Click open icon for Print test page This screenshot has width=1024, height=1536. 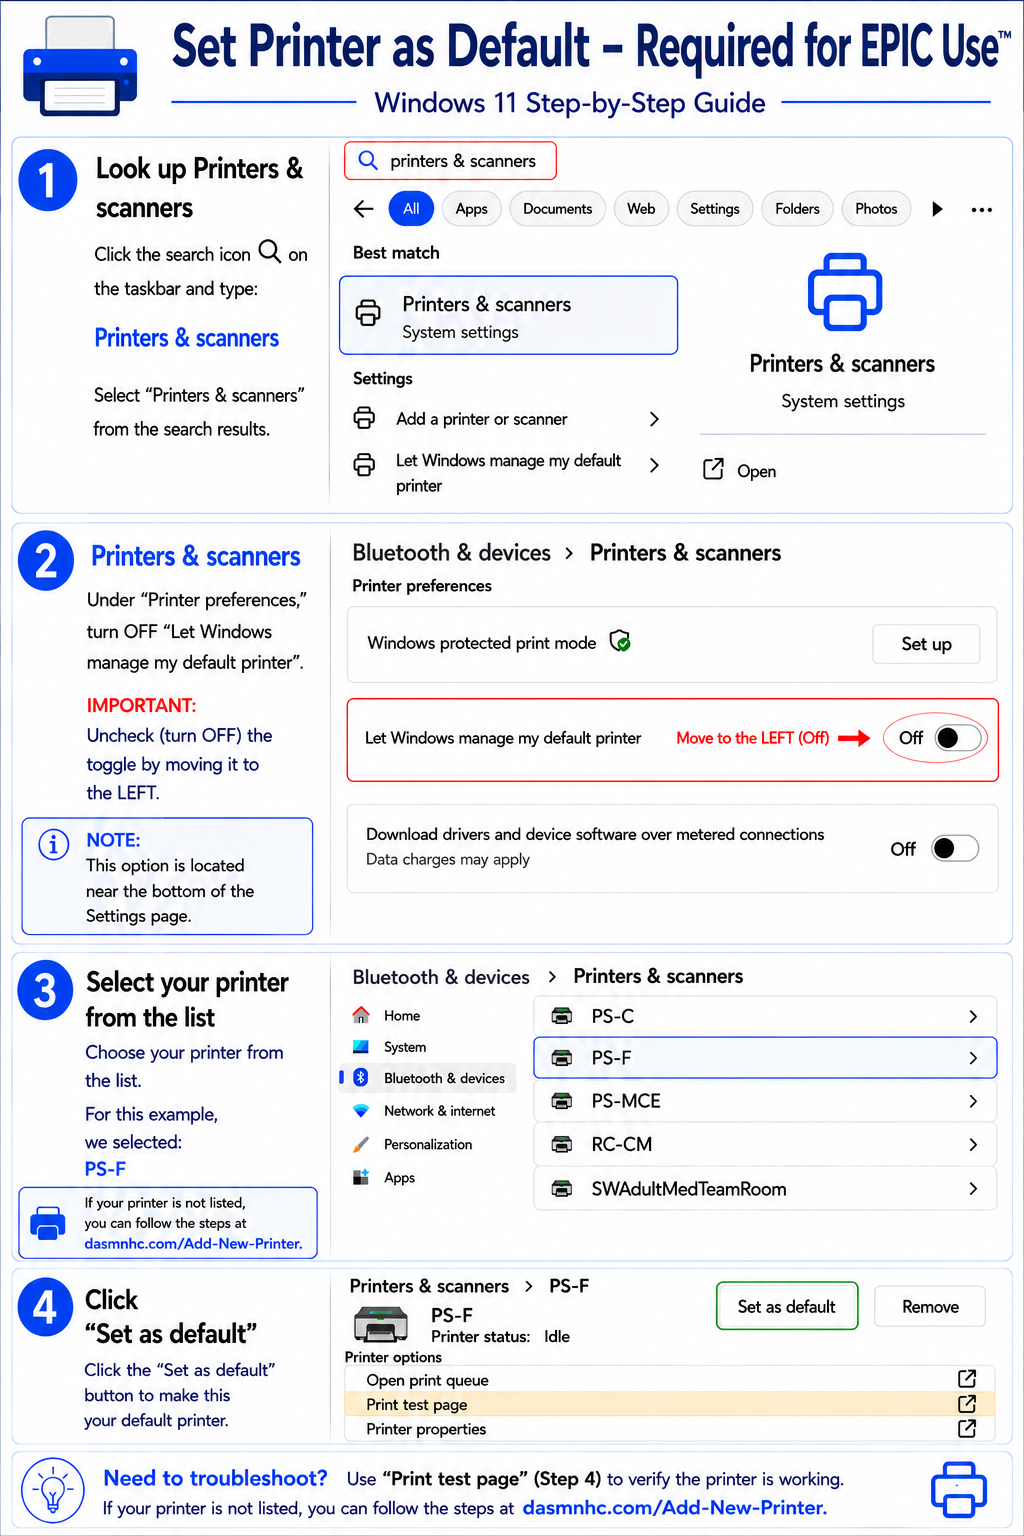[x=967, y=1403]
